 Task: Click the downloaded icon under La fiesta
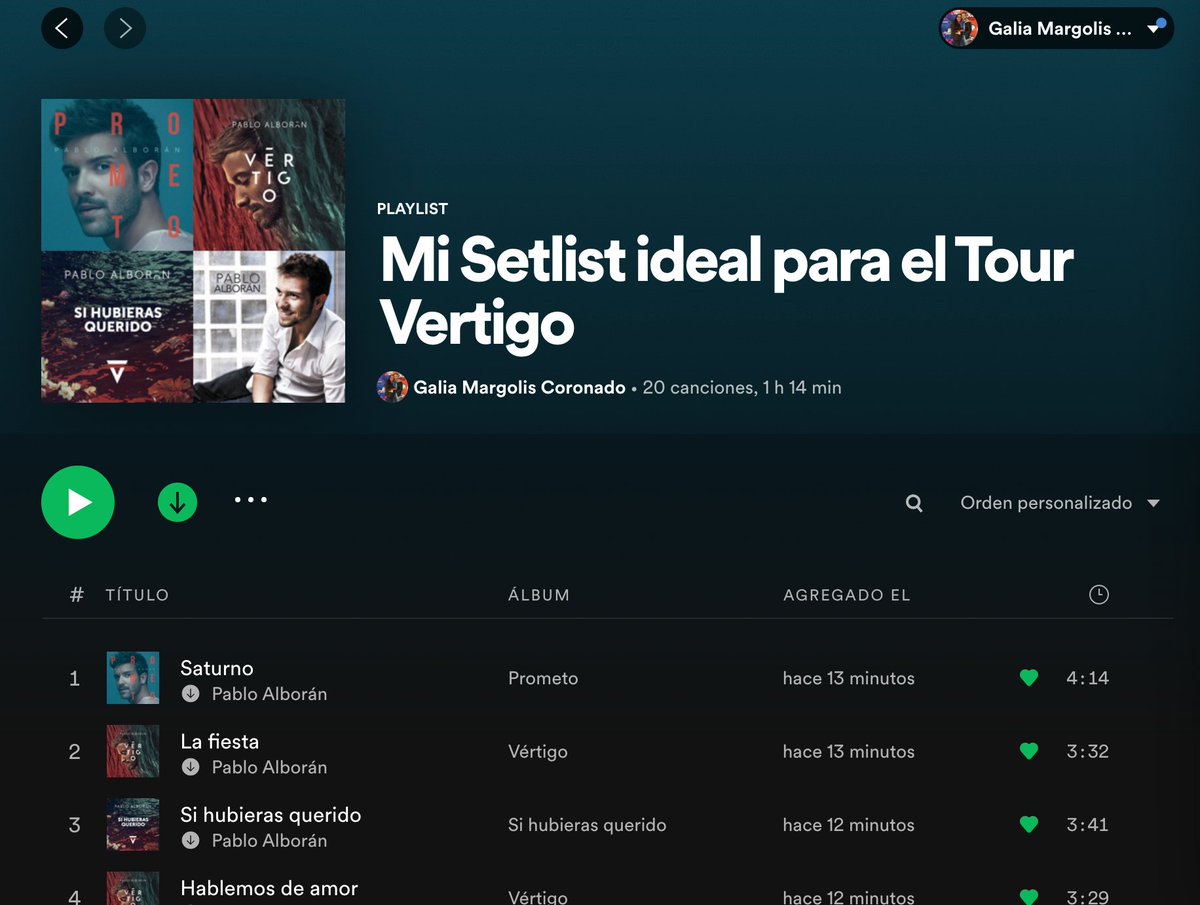click(190, 767)
